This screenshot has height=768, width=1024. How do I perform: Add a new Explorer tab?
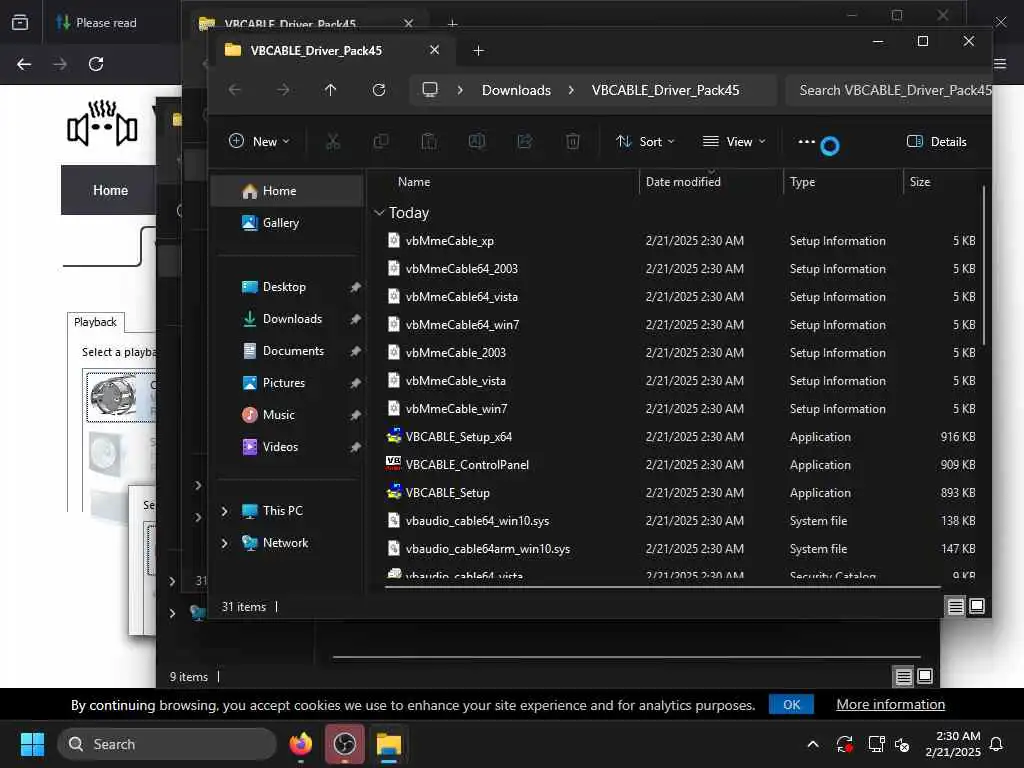[x=478, y=50]
